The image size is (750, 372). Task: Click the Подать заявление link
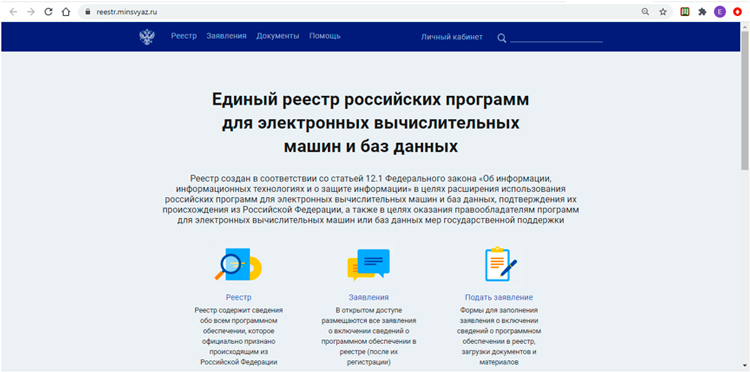(x=499, y=297)
